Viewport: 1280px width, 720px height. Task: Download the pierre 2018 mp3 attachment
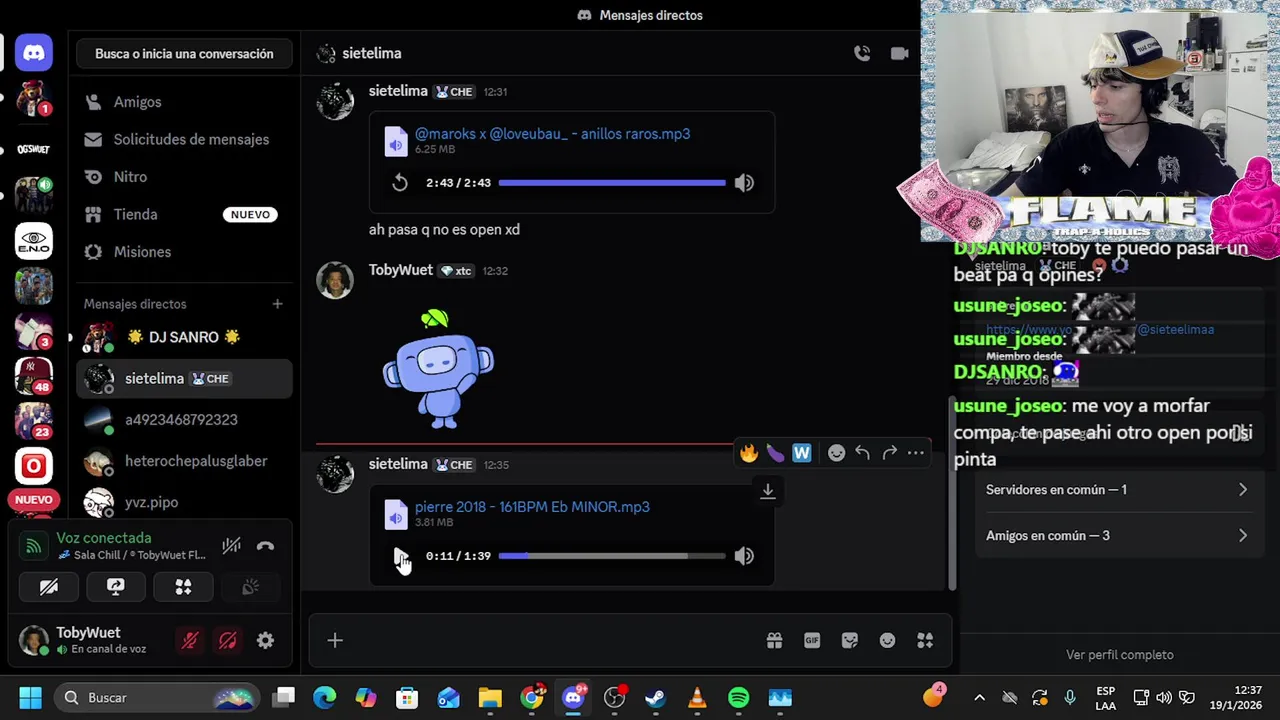coord(768,491)
